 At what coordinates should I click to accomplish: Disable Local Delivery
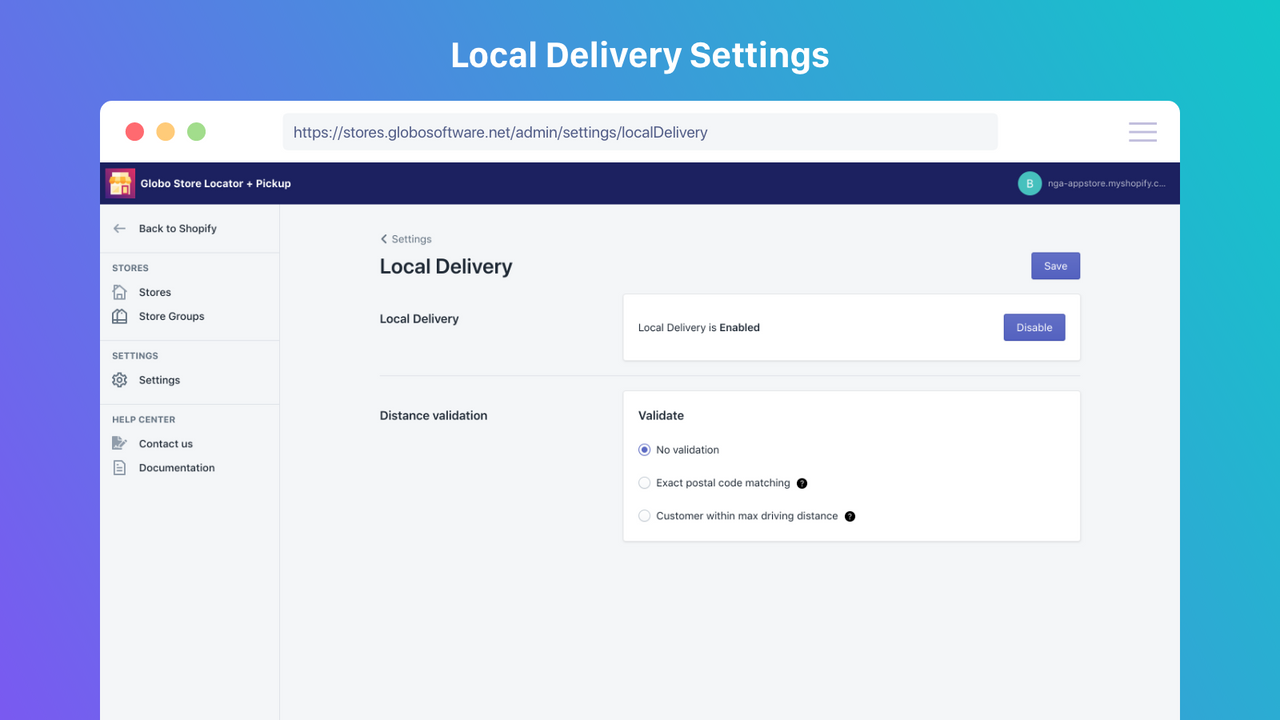[1034, 327]
